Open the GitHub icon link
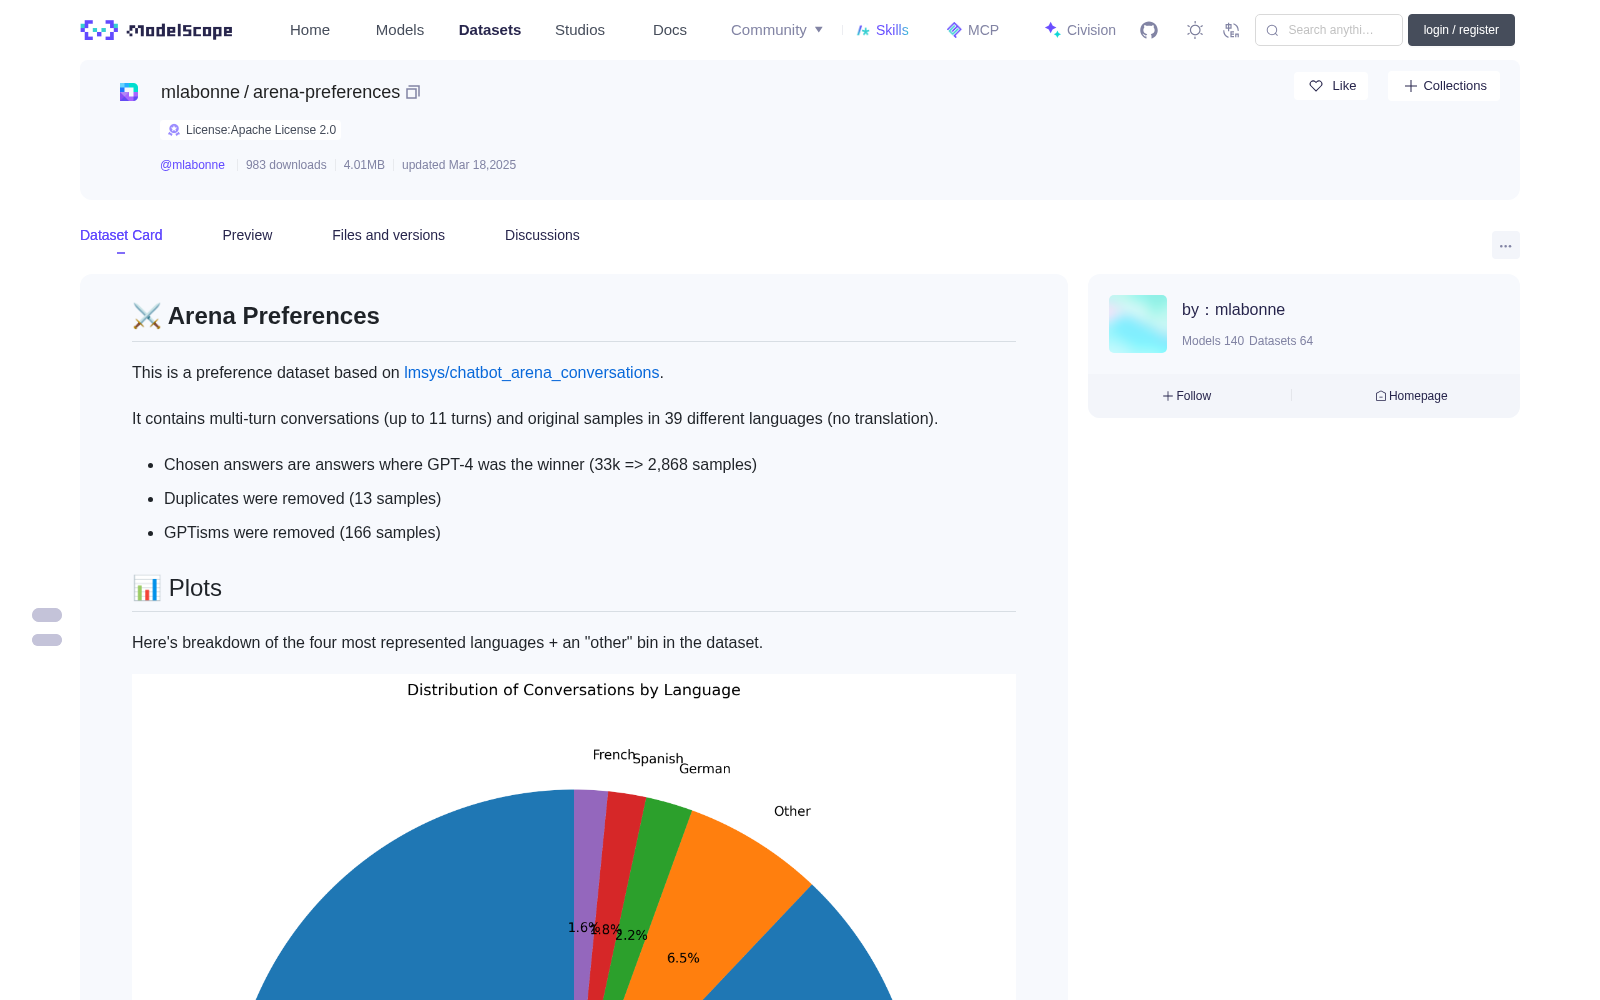Screen dimensions: 1600x1000 coord(1149,30)
